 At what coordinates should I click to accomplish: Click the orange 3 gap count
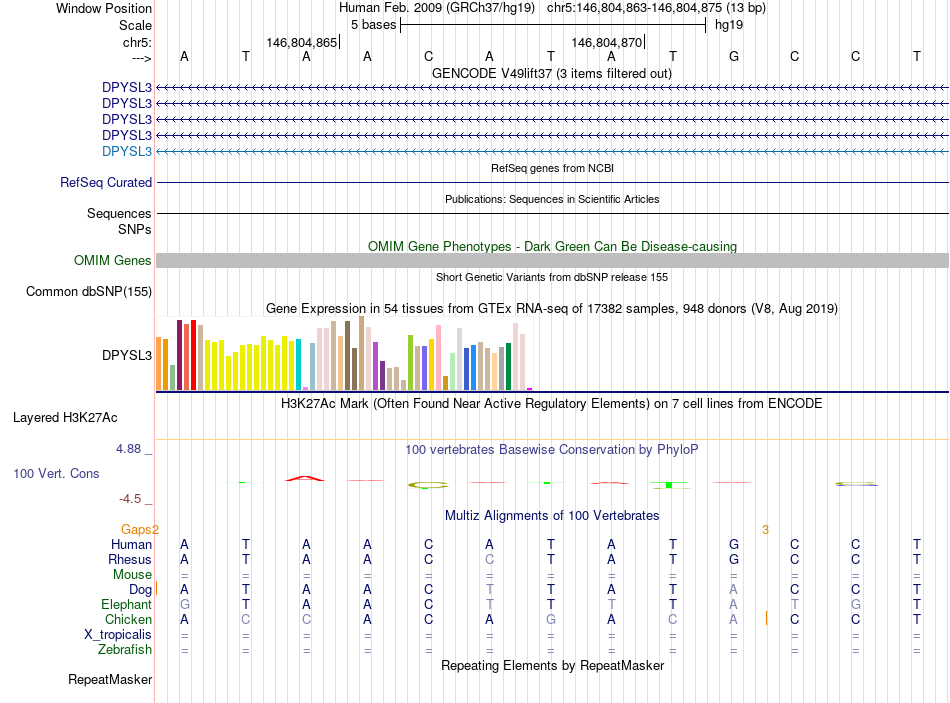point(765,530)
